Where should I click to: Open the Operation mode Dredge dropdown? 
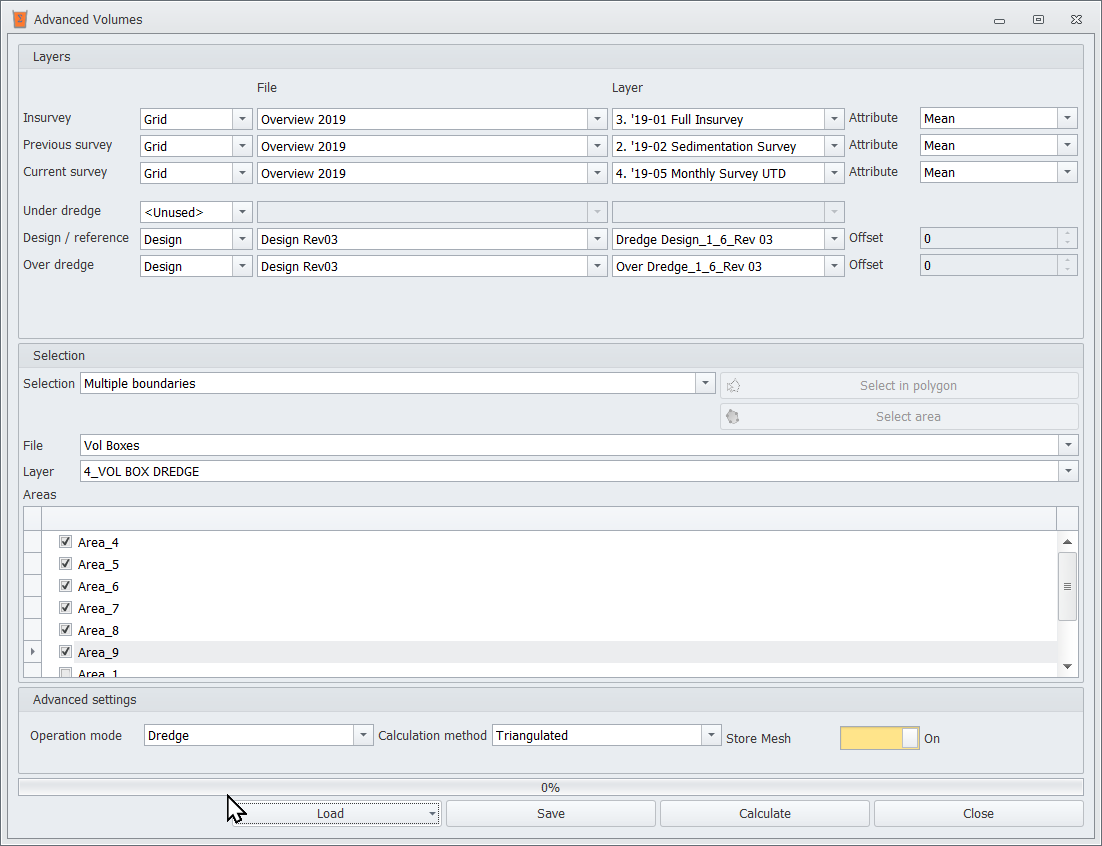(362, 736)
